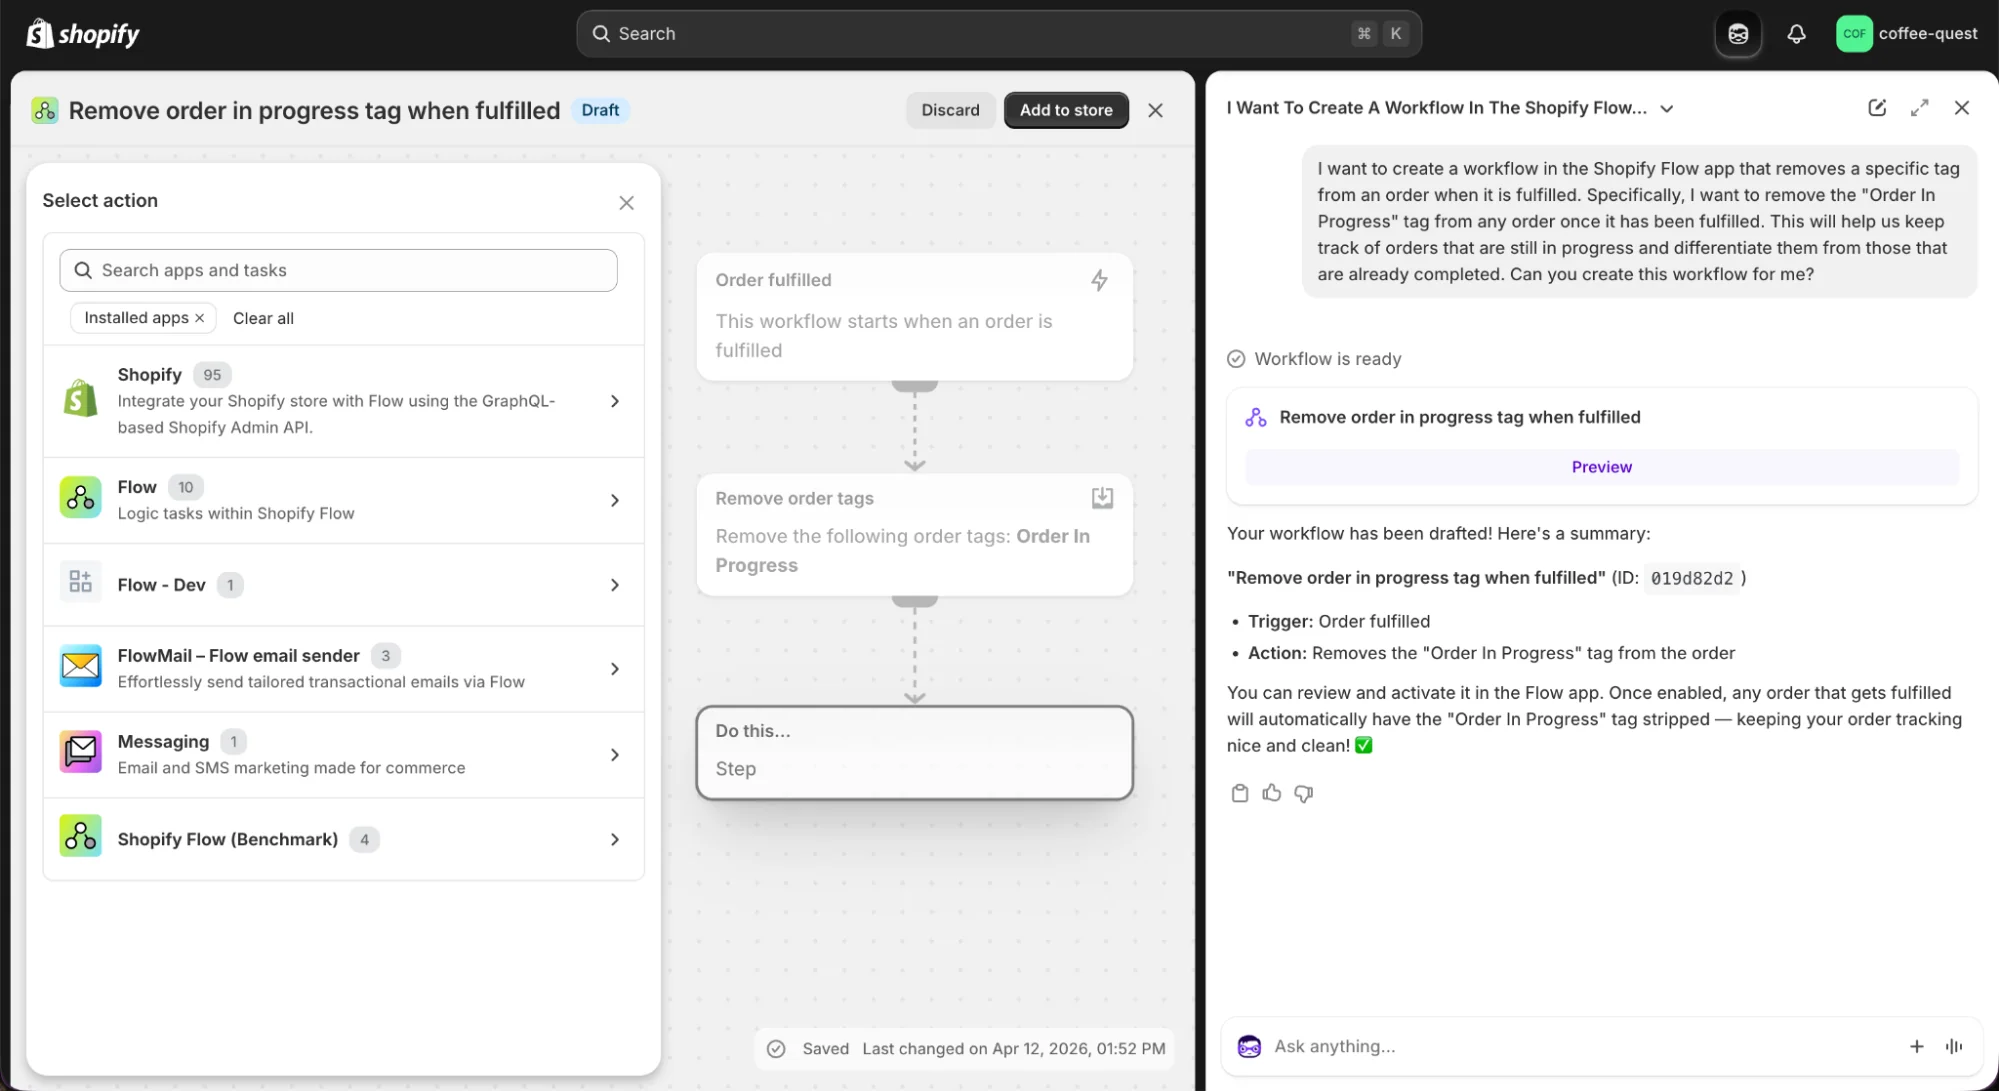Add an attachment with the plus icon
This screenshot has width=1999, height=1092.
click(x=1916, y=1047)
